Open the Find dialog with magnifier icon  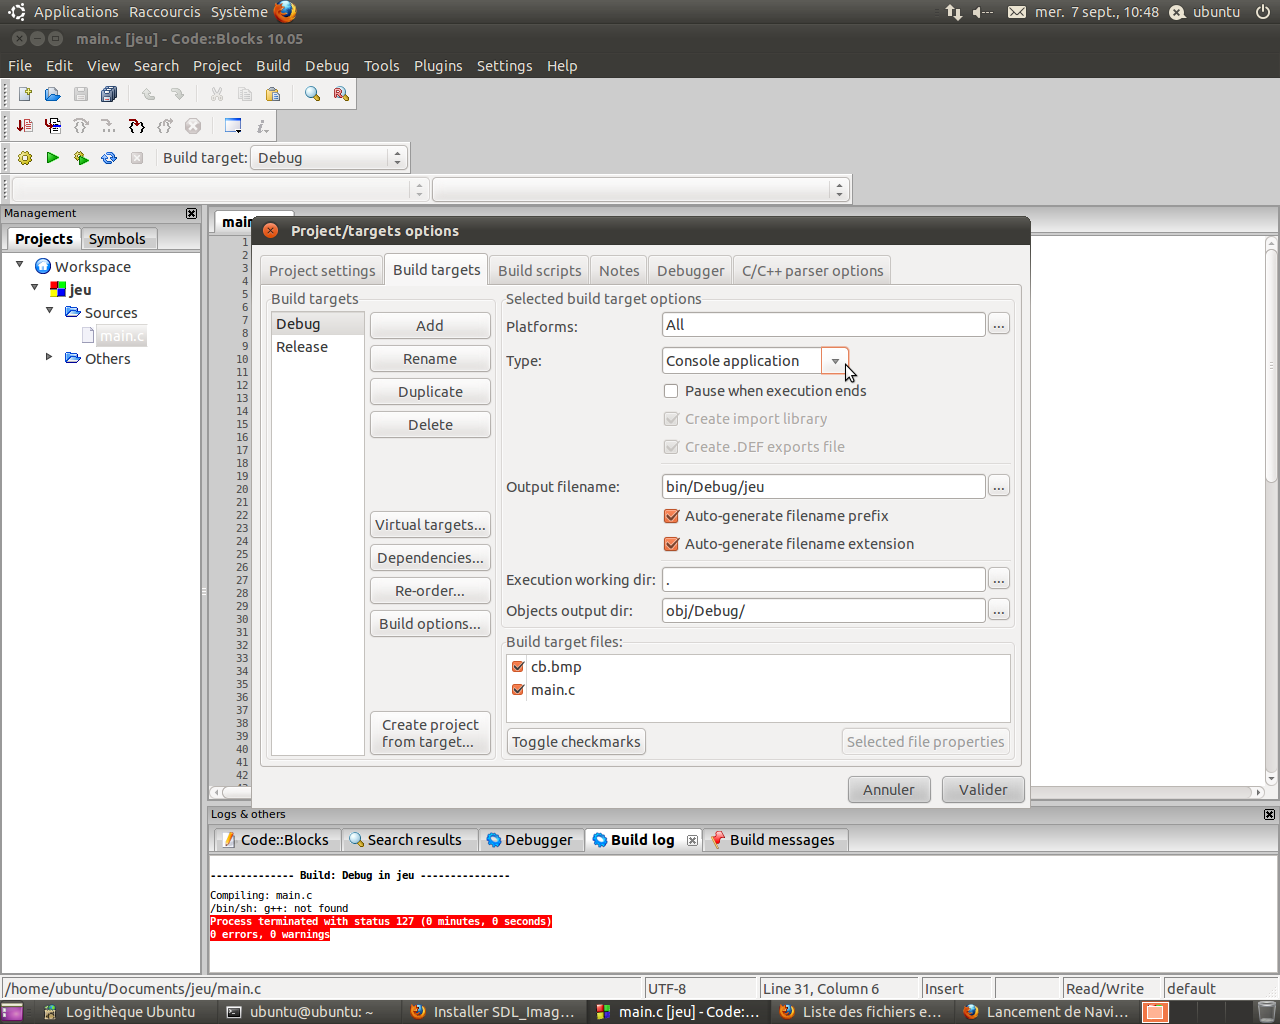coord(311,93)
